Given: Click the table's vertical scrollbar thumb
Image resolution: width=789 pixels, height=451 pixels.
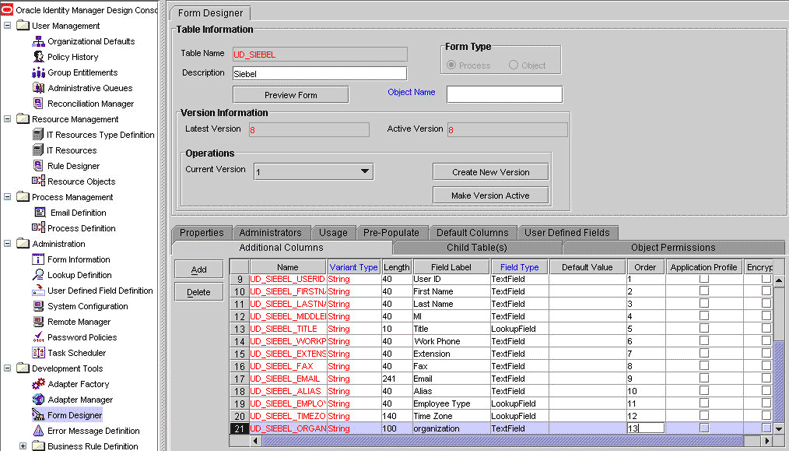Looking at the screenshot, I should point(778,383).
